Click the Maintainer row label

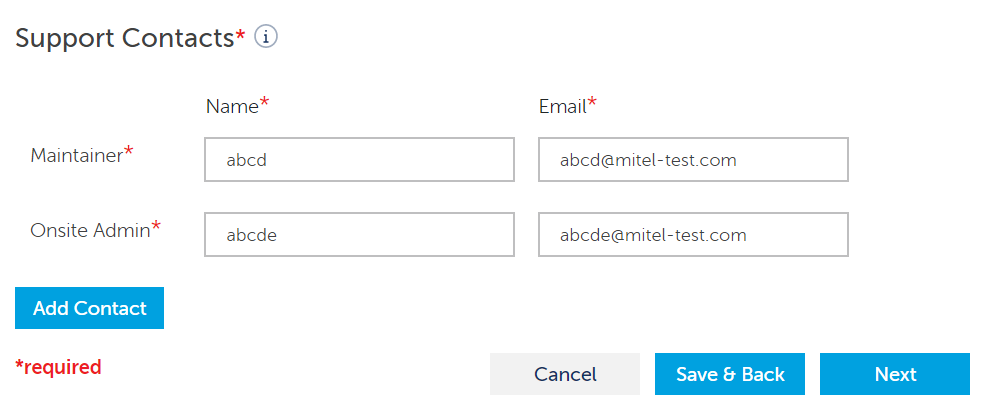pyautogui.click(x=76, y=156)
